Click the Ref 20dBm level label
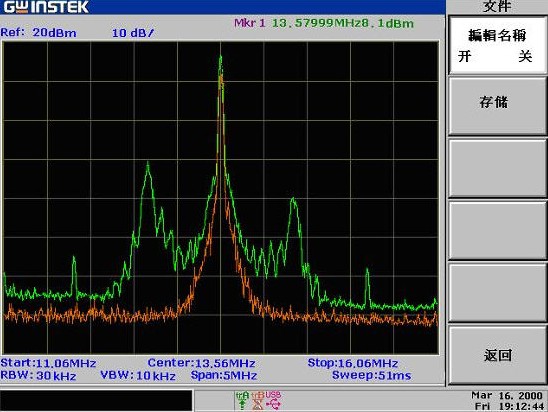This screenshot has height=412, width=548. coord(38,33)
